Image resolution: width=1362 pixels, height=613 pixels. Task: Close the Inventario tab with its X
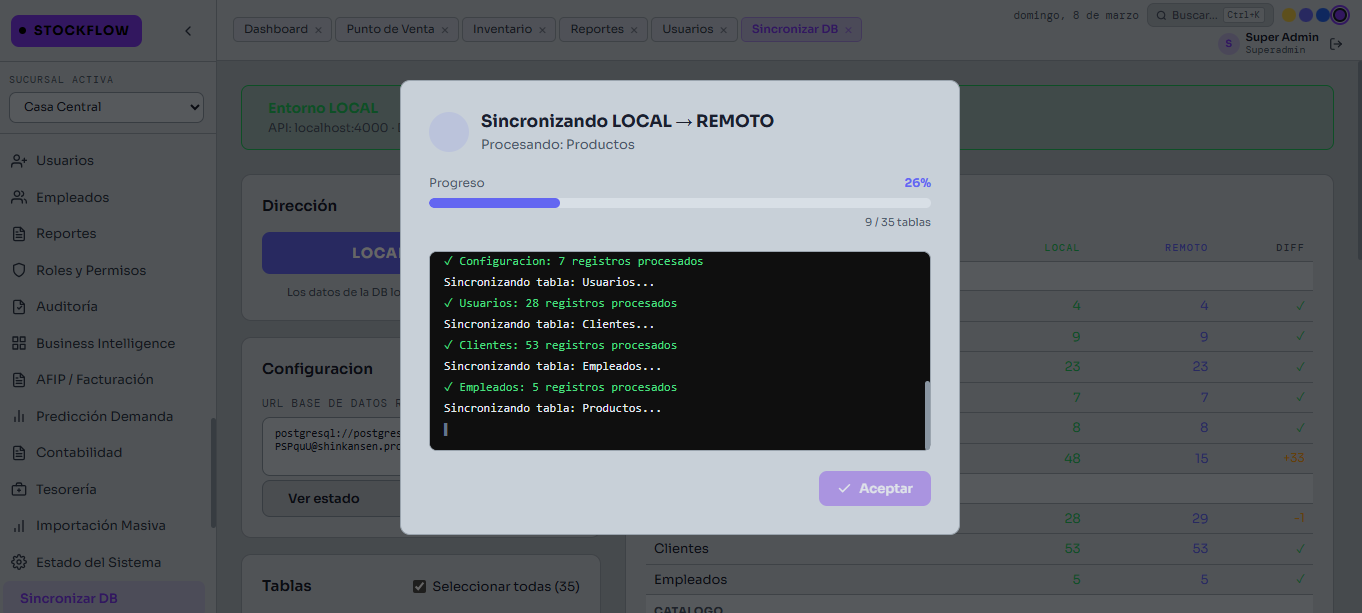[x=543, y=30]
